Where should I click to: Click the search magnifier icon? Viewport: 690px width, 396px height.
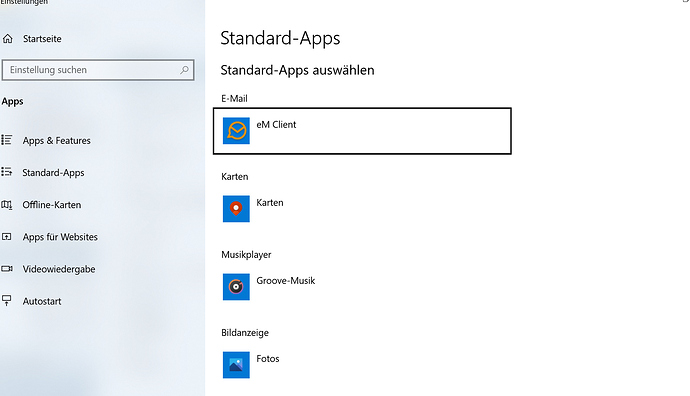184,70
